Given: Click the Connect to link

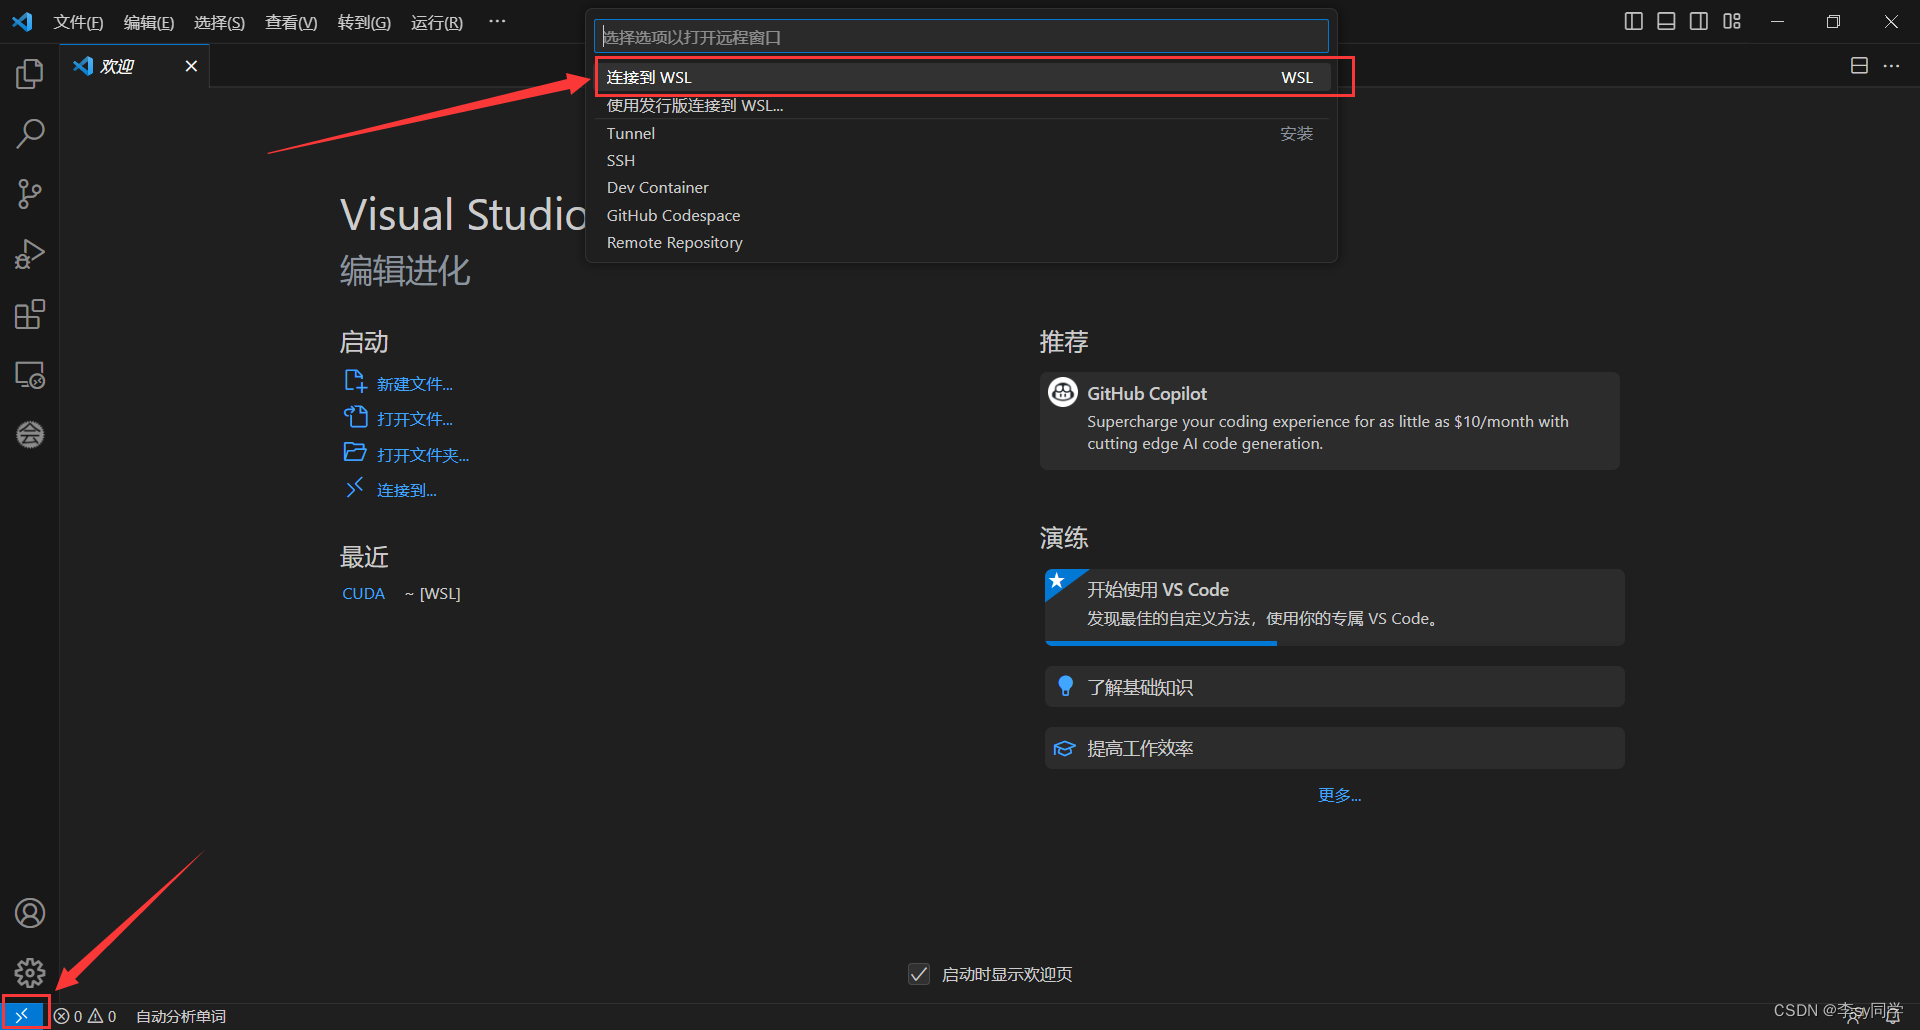Looking at the screenshot, I should pos(406,490).
